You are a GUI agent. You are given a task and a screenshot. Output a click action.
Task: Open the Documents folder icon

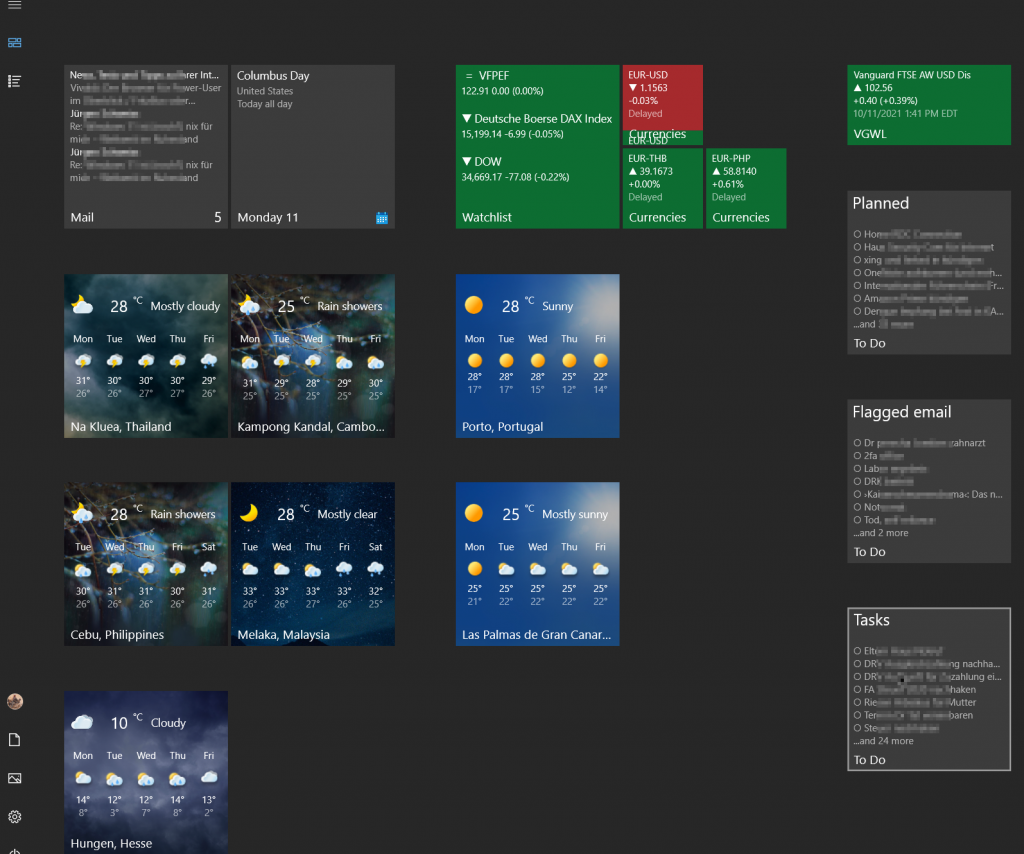pos(14,740)
